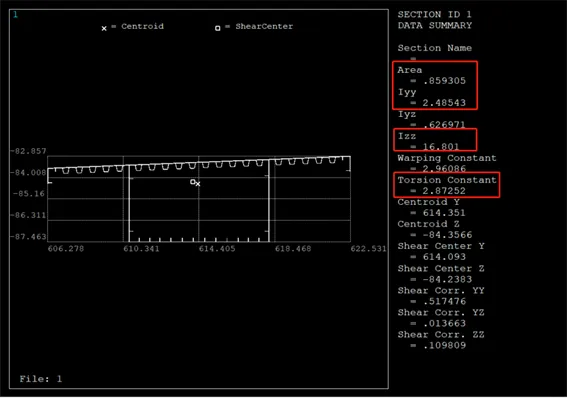The width and height of the screenshot is (567, 398).
Task: Click the 'Shear Corr. YZ' label
Action: 441,313
